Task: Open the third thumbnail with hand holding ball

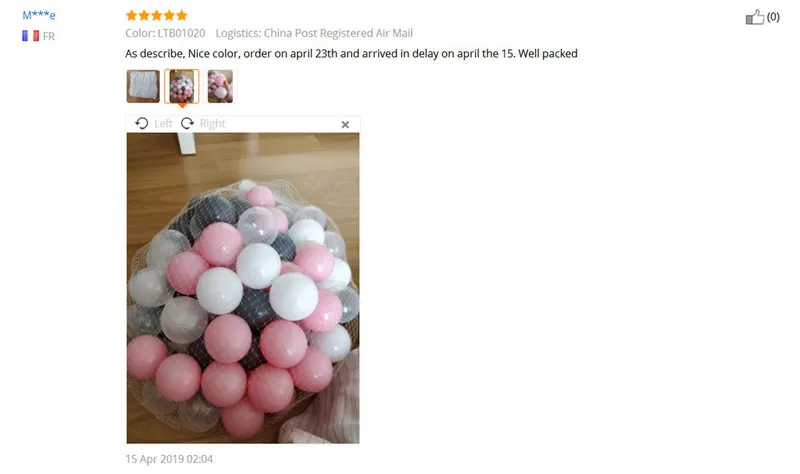Action: coord(220,86)
